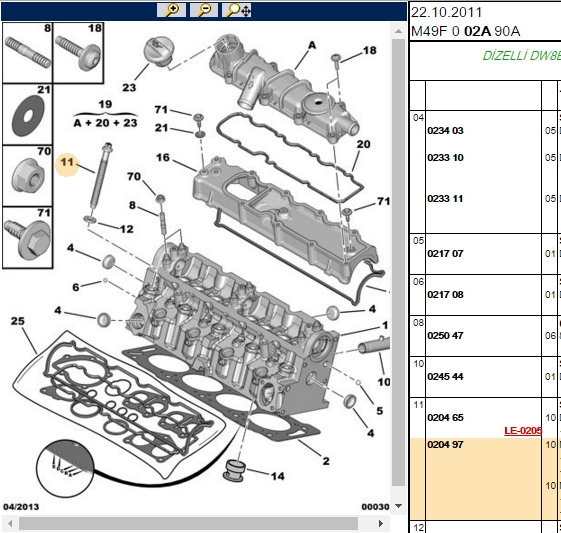Click callout number 1 cylinder head
This screenshot has height=533, width=561.
[x=385, y=325]
